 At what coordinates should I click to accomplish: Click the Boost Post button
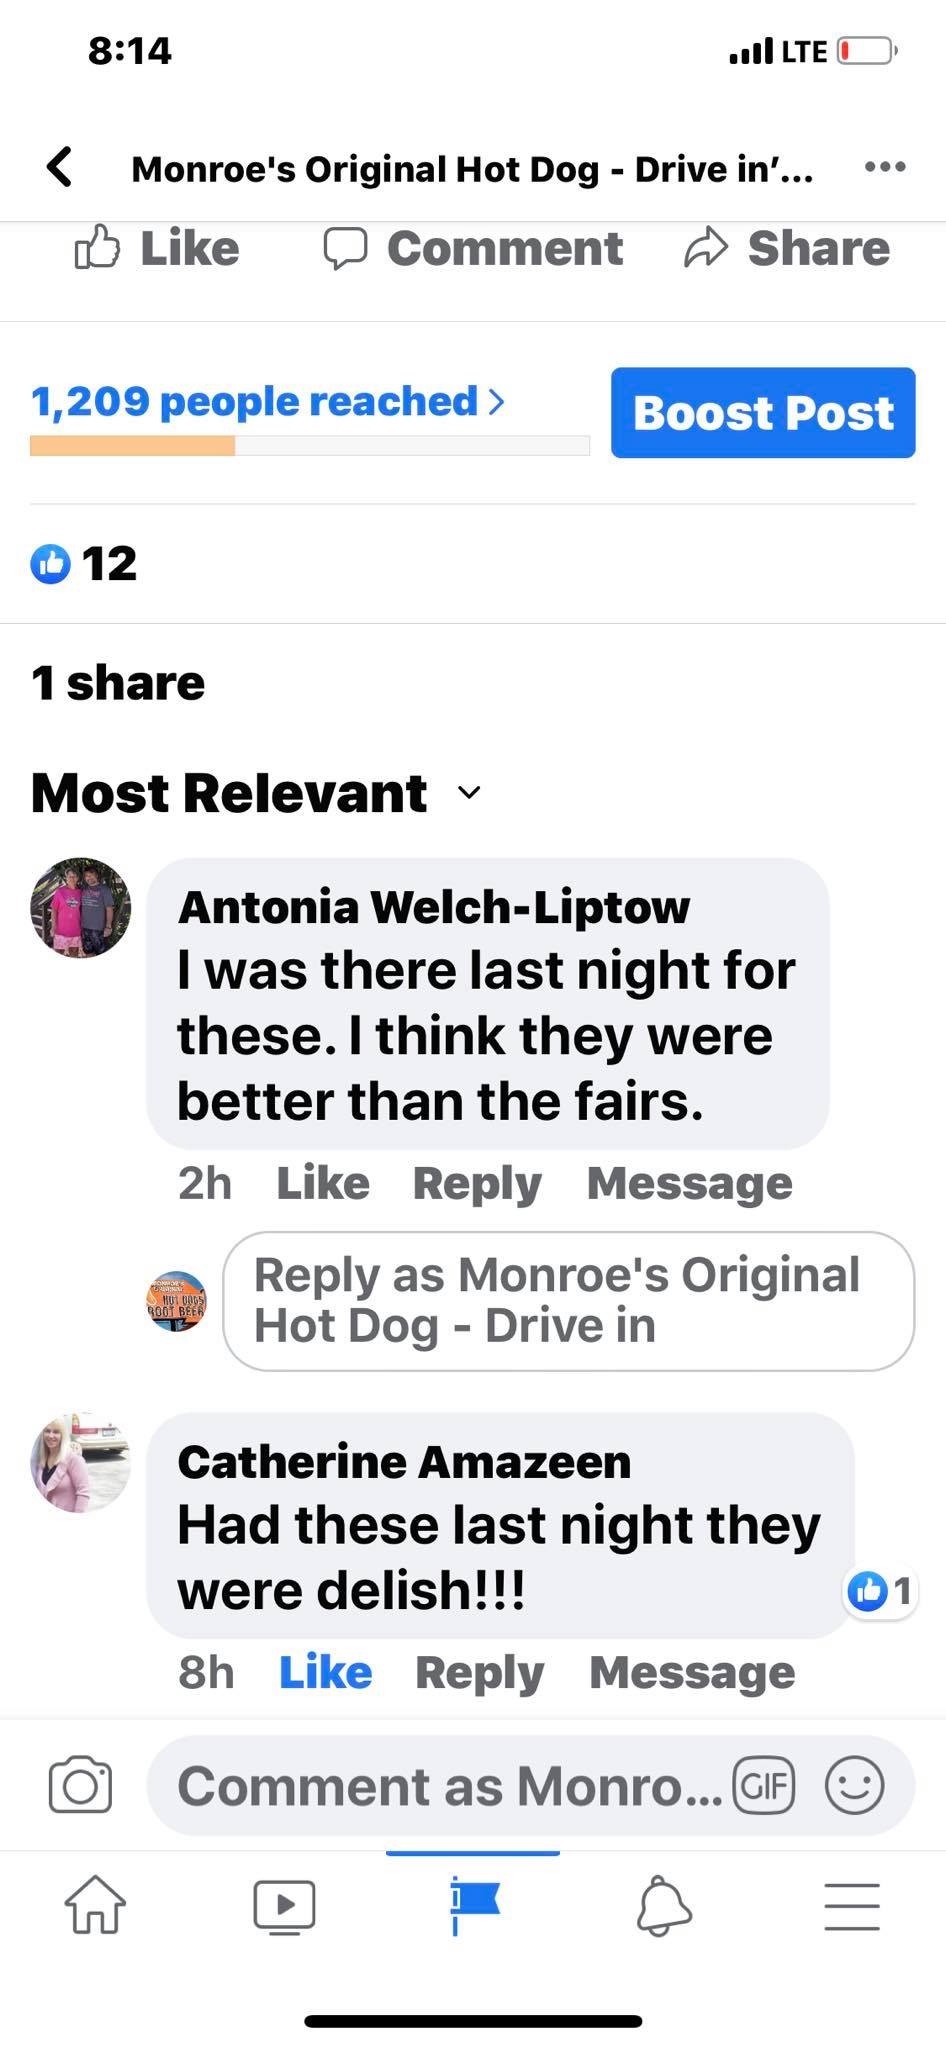763,413
